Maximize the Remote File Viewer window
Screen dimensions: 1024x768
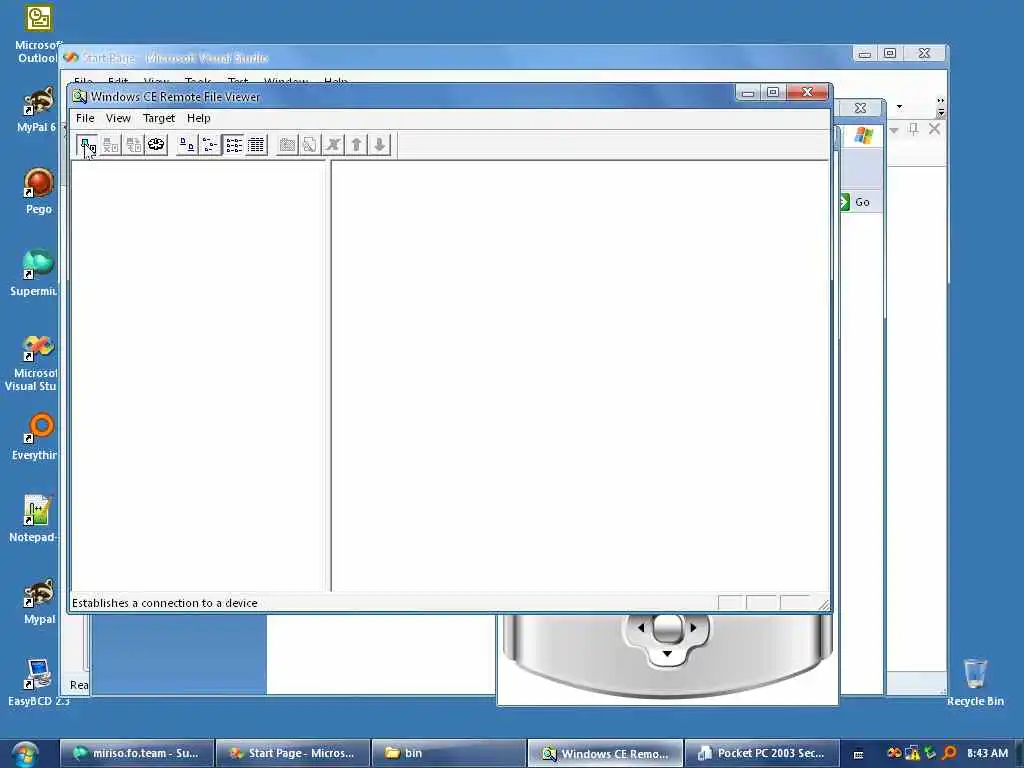pos(773,93)
